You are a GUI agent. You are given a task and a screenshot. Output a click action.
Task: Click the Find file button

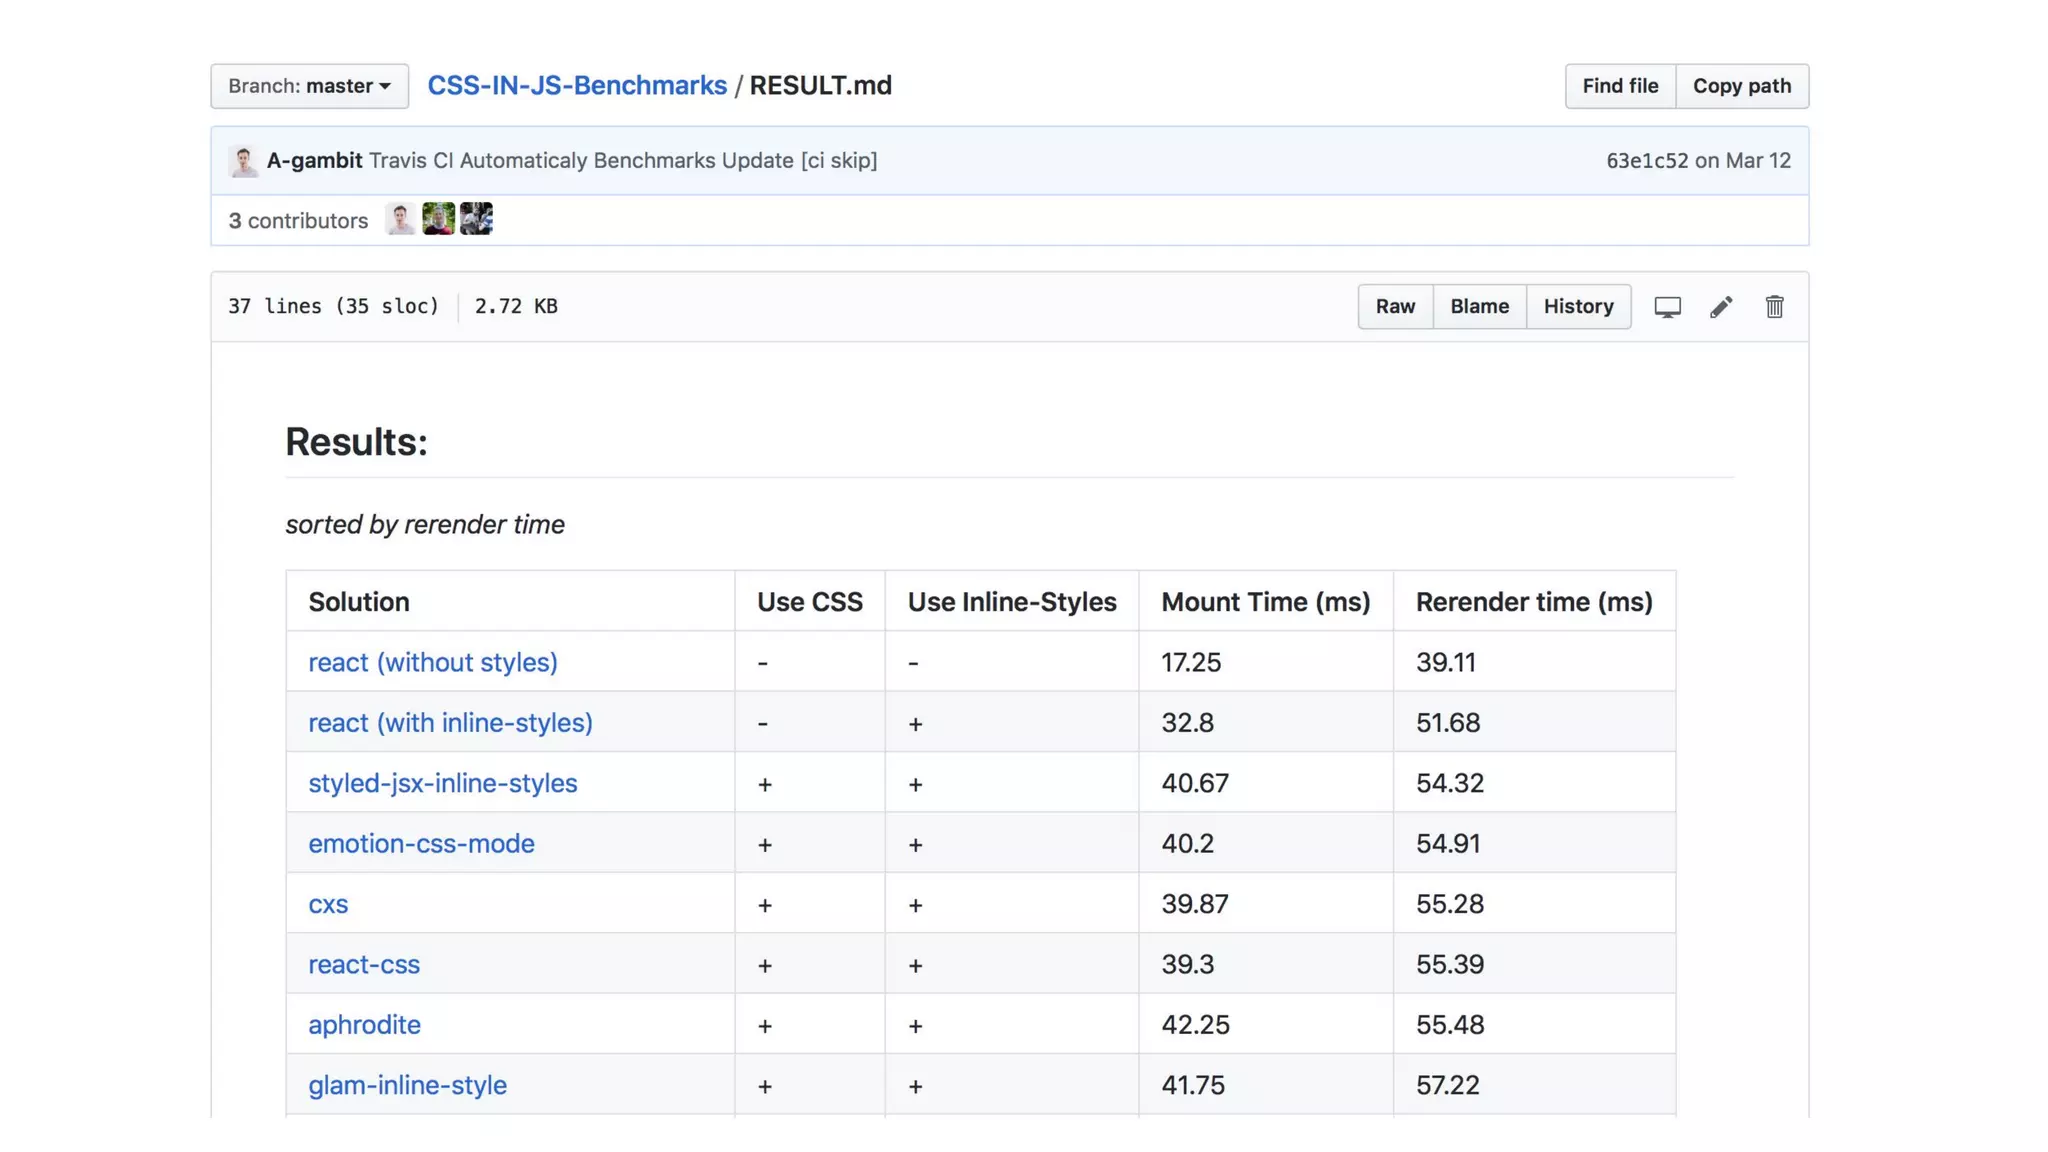[x=1620, y=86]
